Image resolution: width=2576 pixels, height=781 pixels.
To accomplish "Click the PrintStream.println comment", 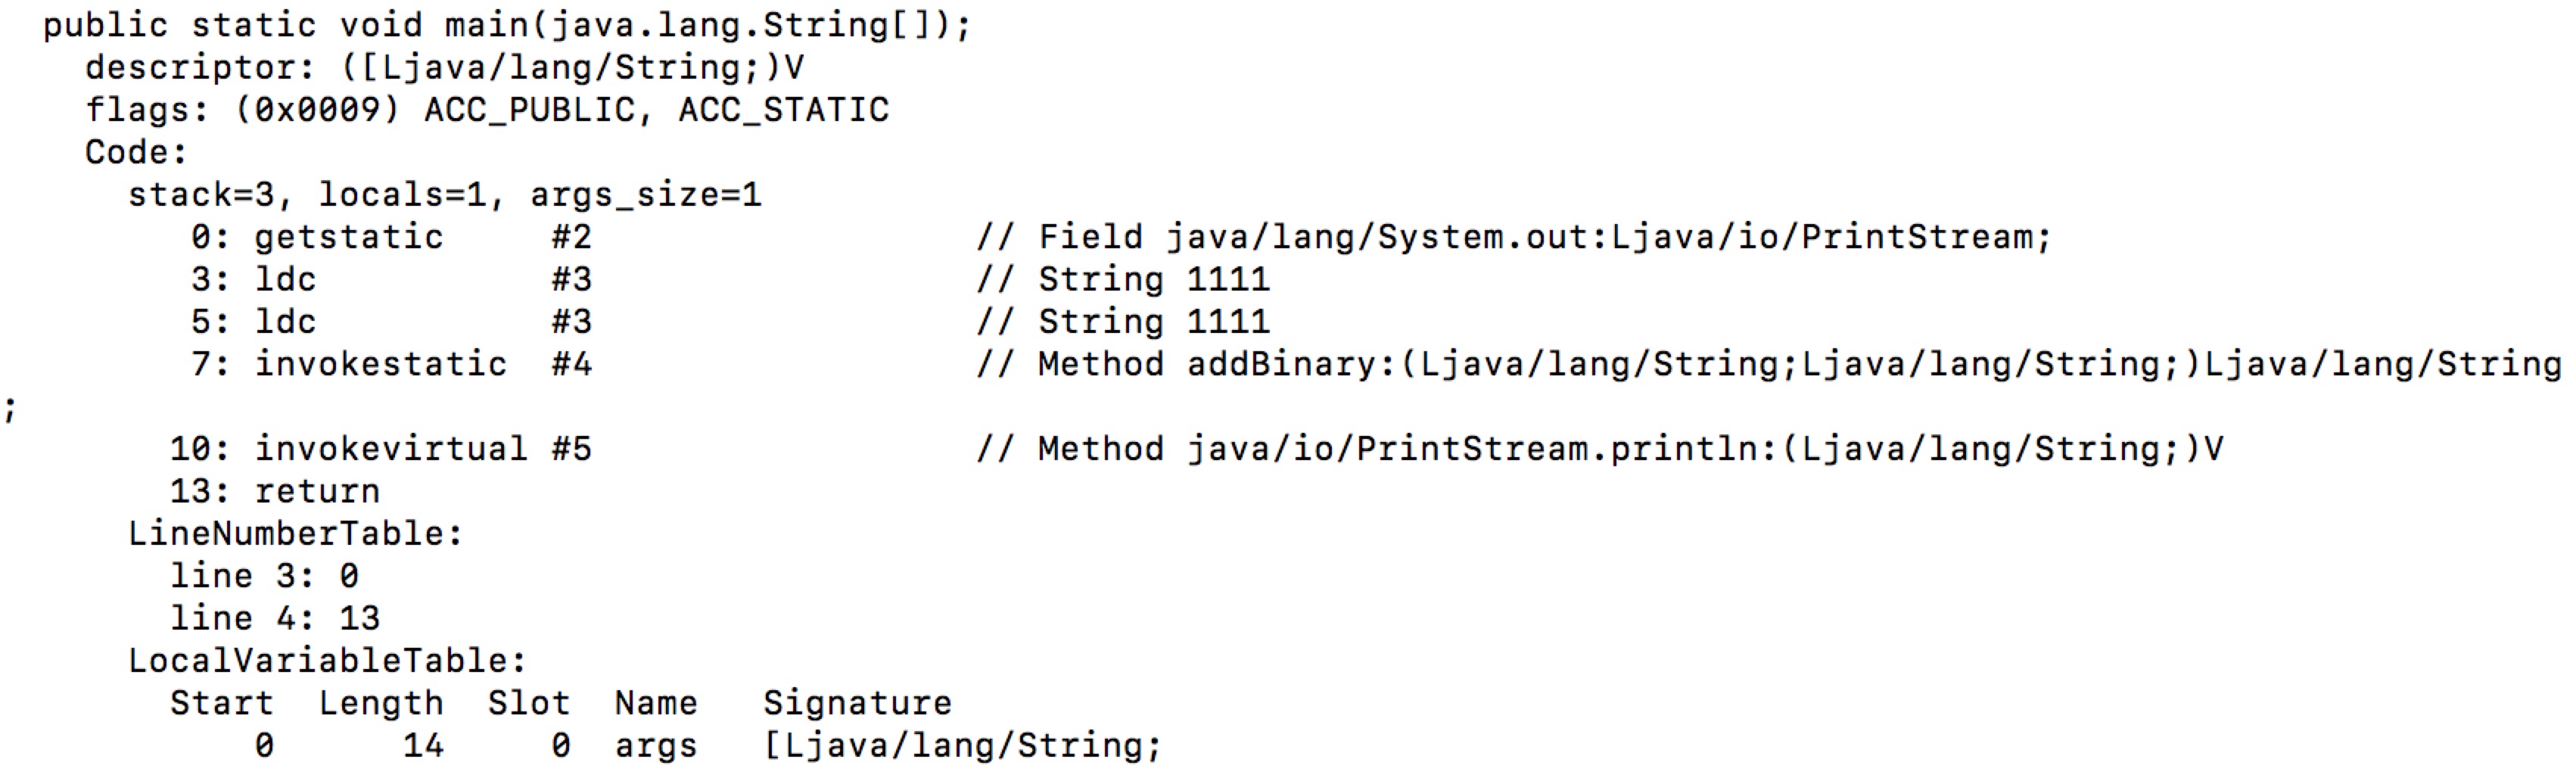I will (x=1600, y=449).
